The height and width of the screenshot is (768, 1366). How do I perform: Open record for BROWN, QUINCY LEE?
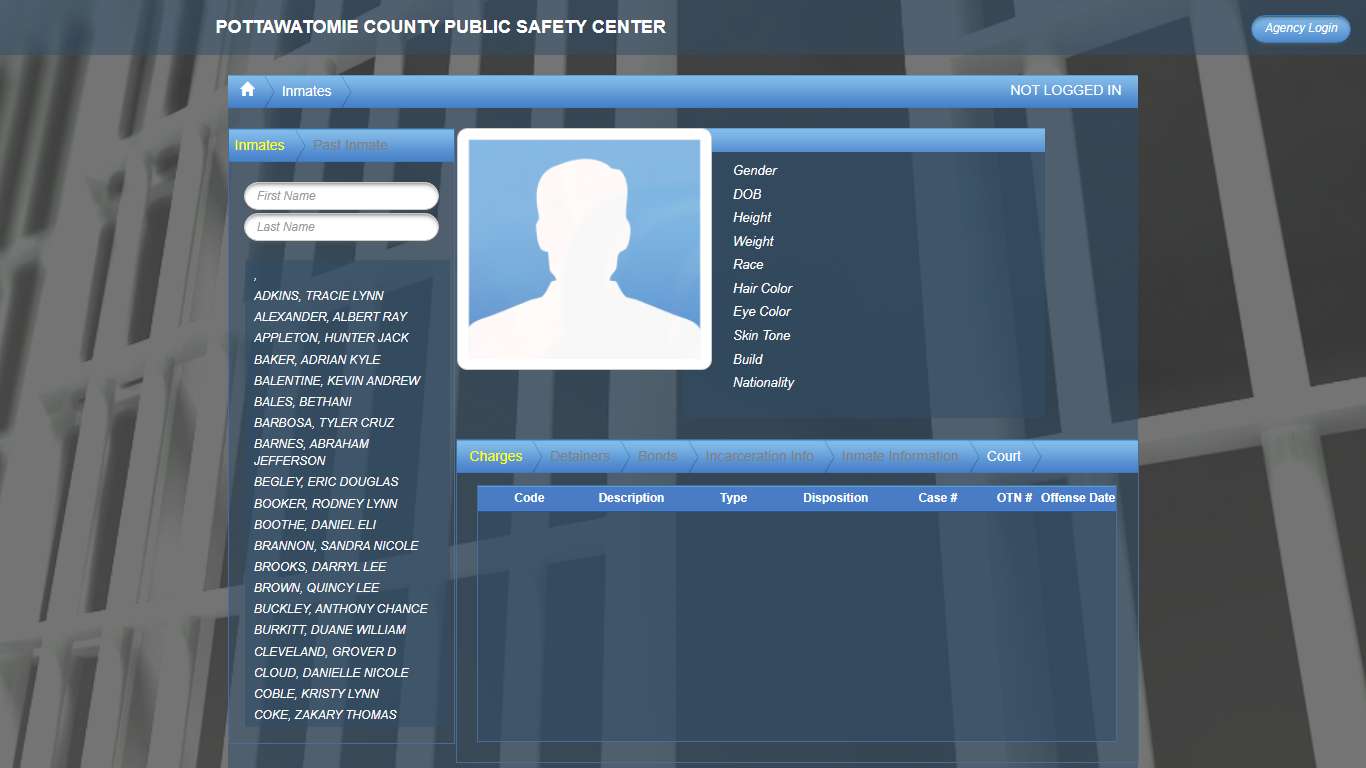(x=316, y=587)
